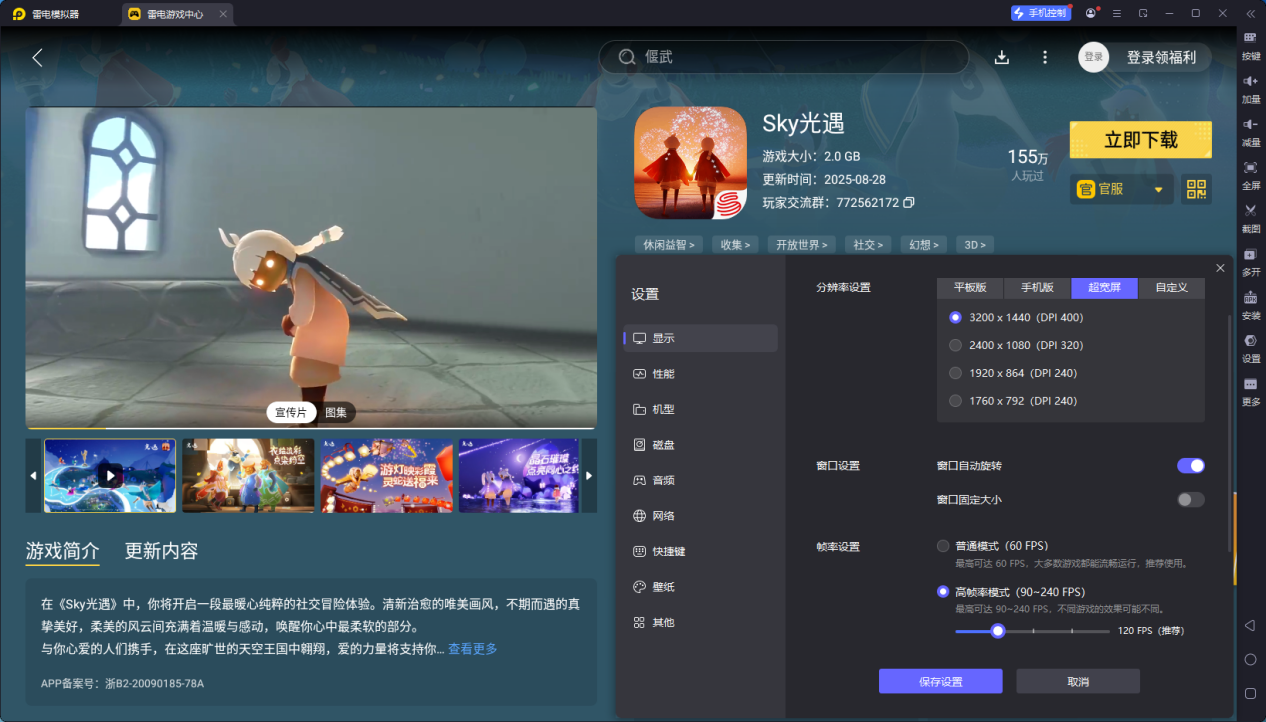Expand the 幻想 tag
The image size is (1266, 722).
coord(923,245)
